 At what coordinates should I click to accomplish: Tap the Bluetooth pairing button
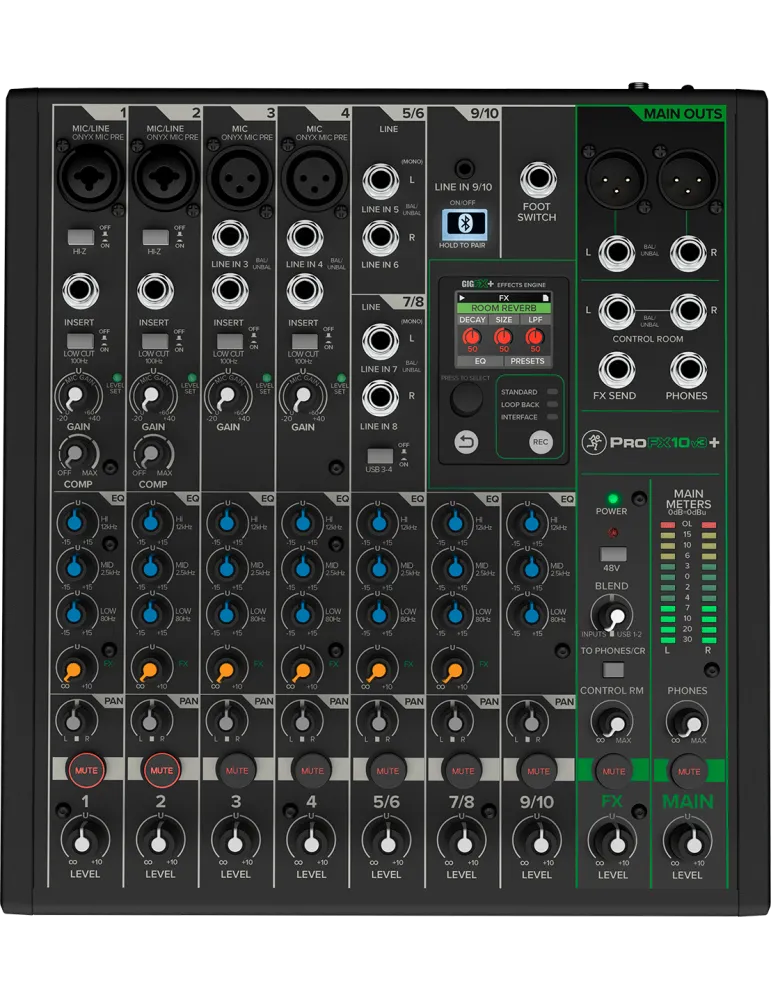465,224
